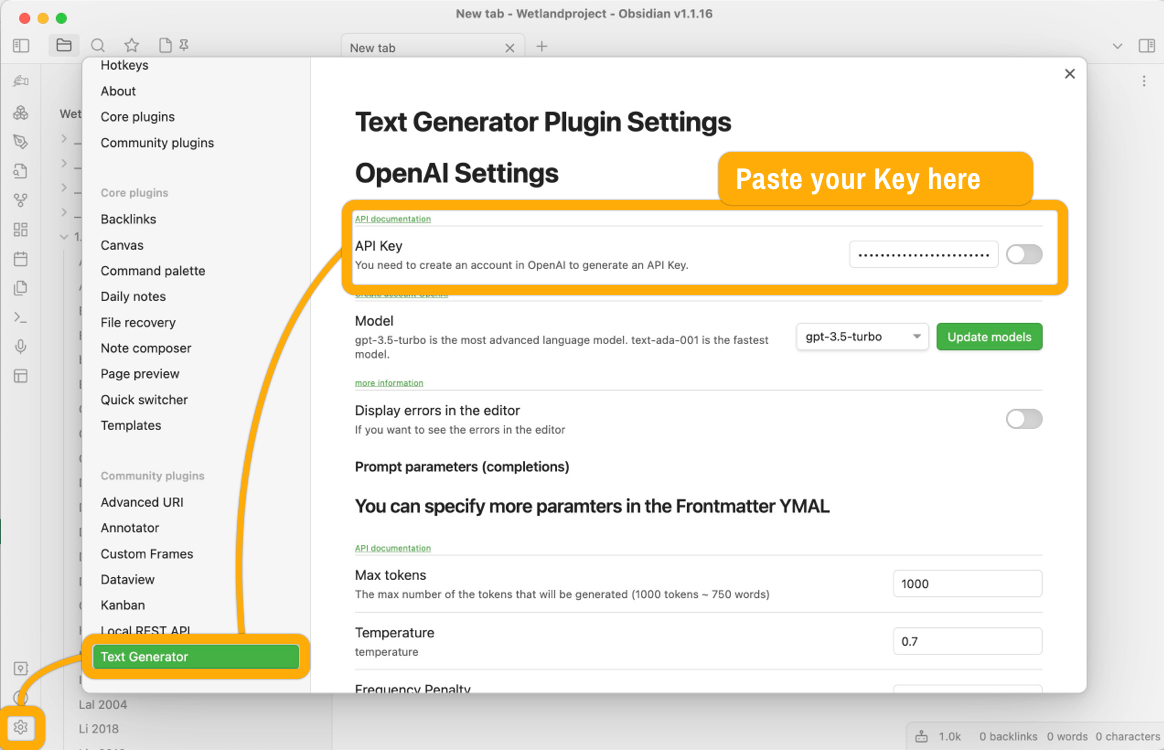Viewport: 1164px width, 750px height.
Task: Open the vertical three-dots more options
Action: point(1144,81)
